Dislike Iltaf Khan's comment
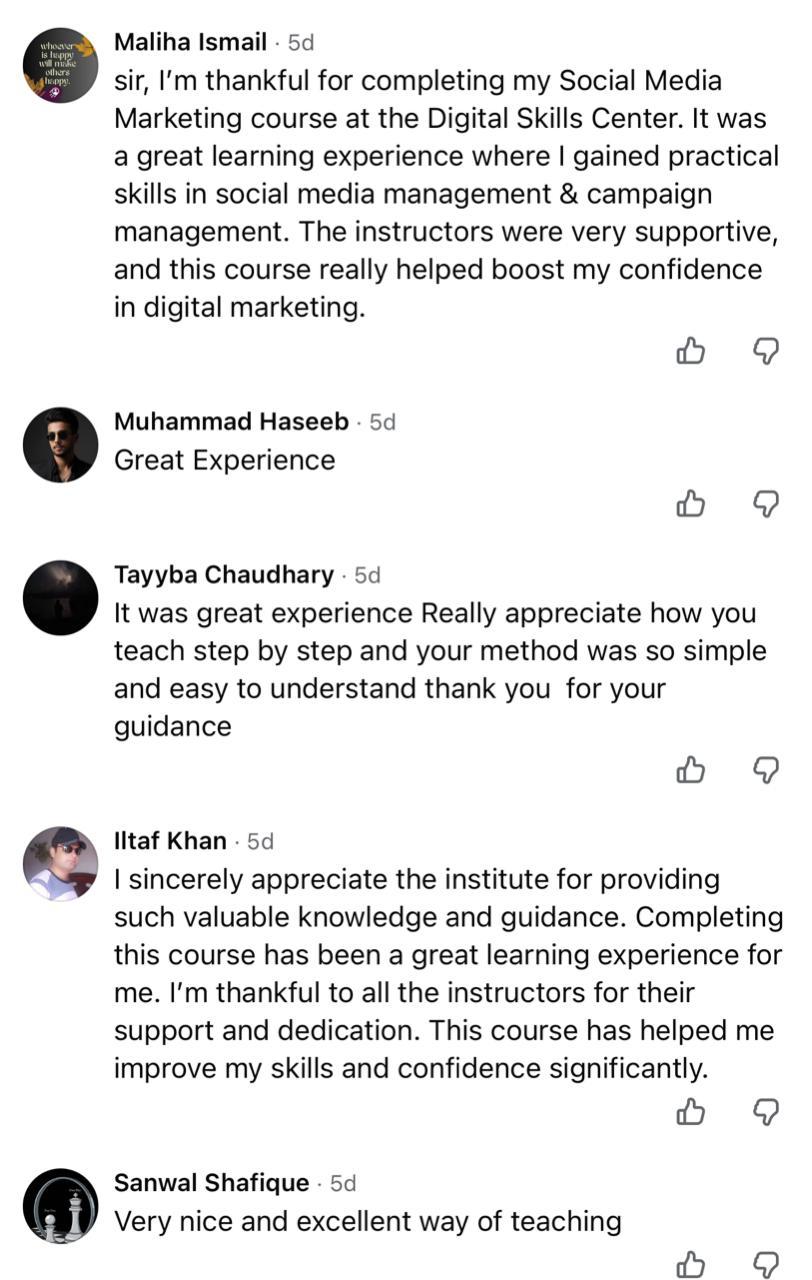 (765, 1111)
